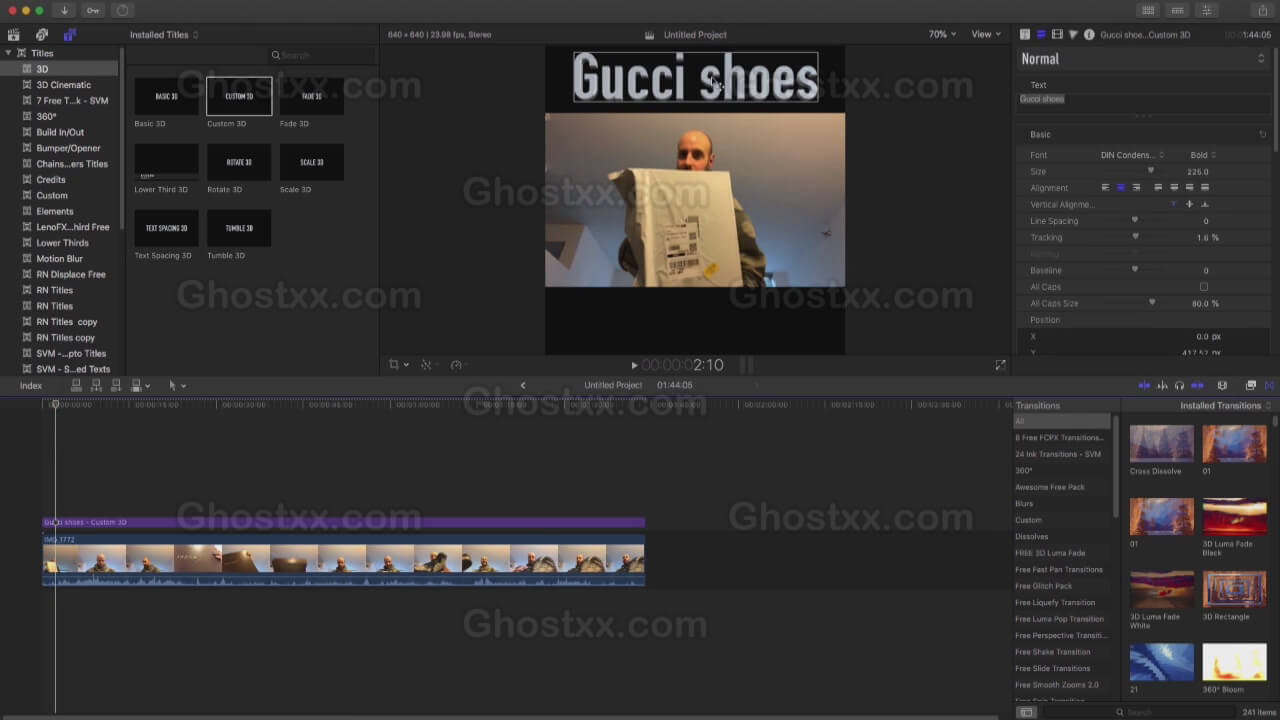The width and height of the screenshot is (1280, 720).
Task: Select the Free Glitch Pack transitions category
Action: point(1044,586)
